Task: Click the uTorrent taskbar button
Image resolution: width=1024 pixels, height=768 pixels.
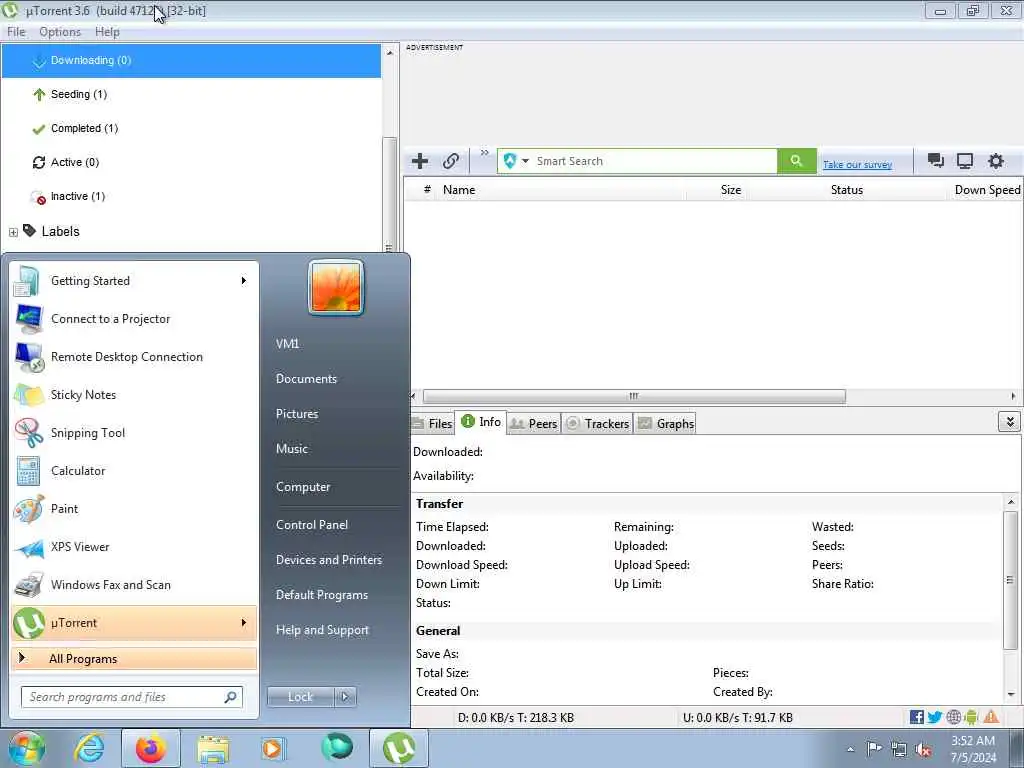Action: 399,748
